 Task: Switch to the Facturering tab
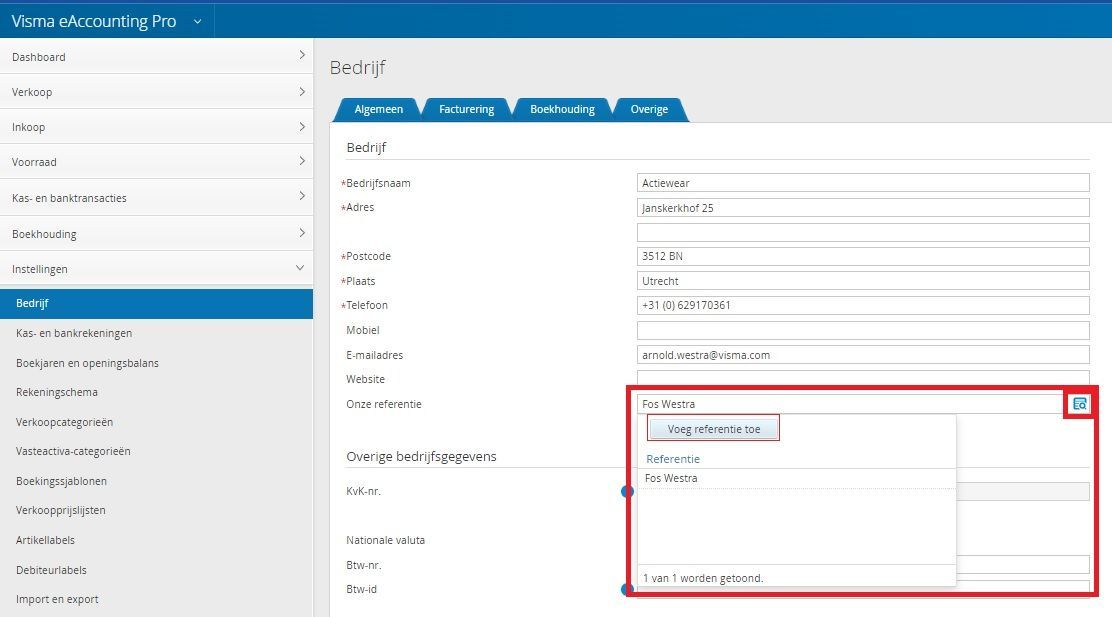pos(466,109)
